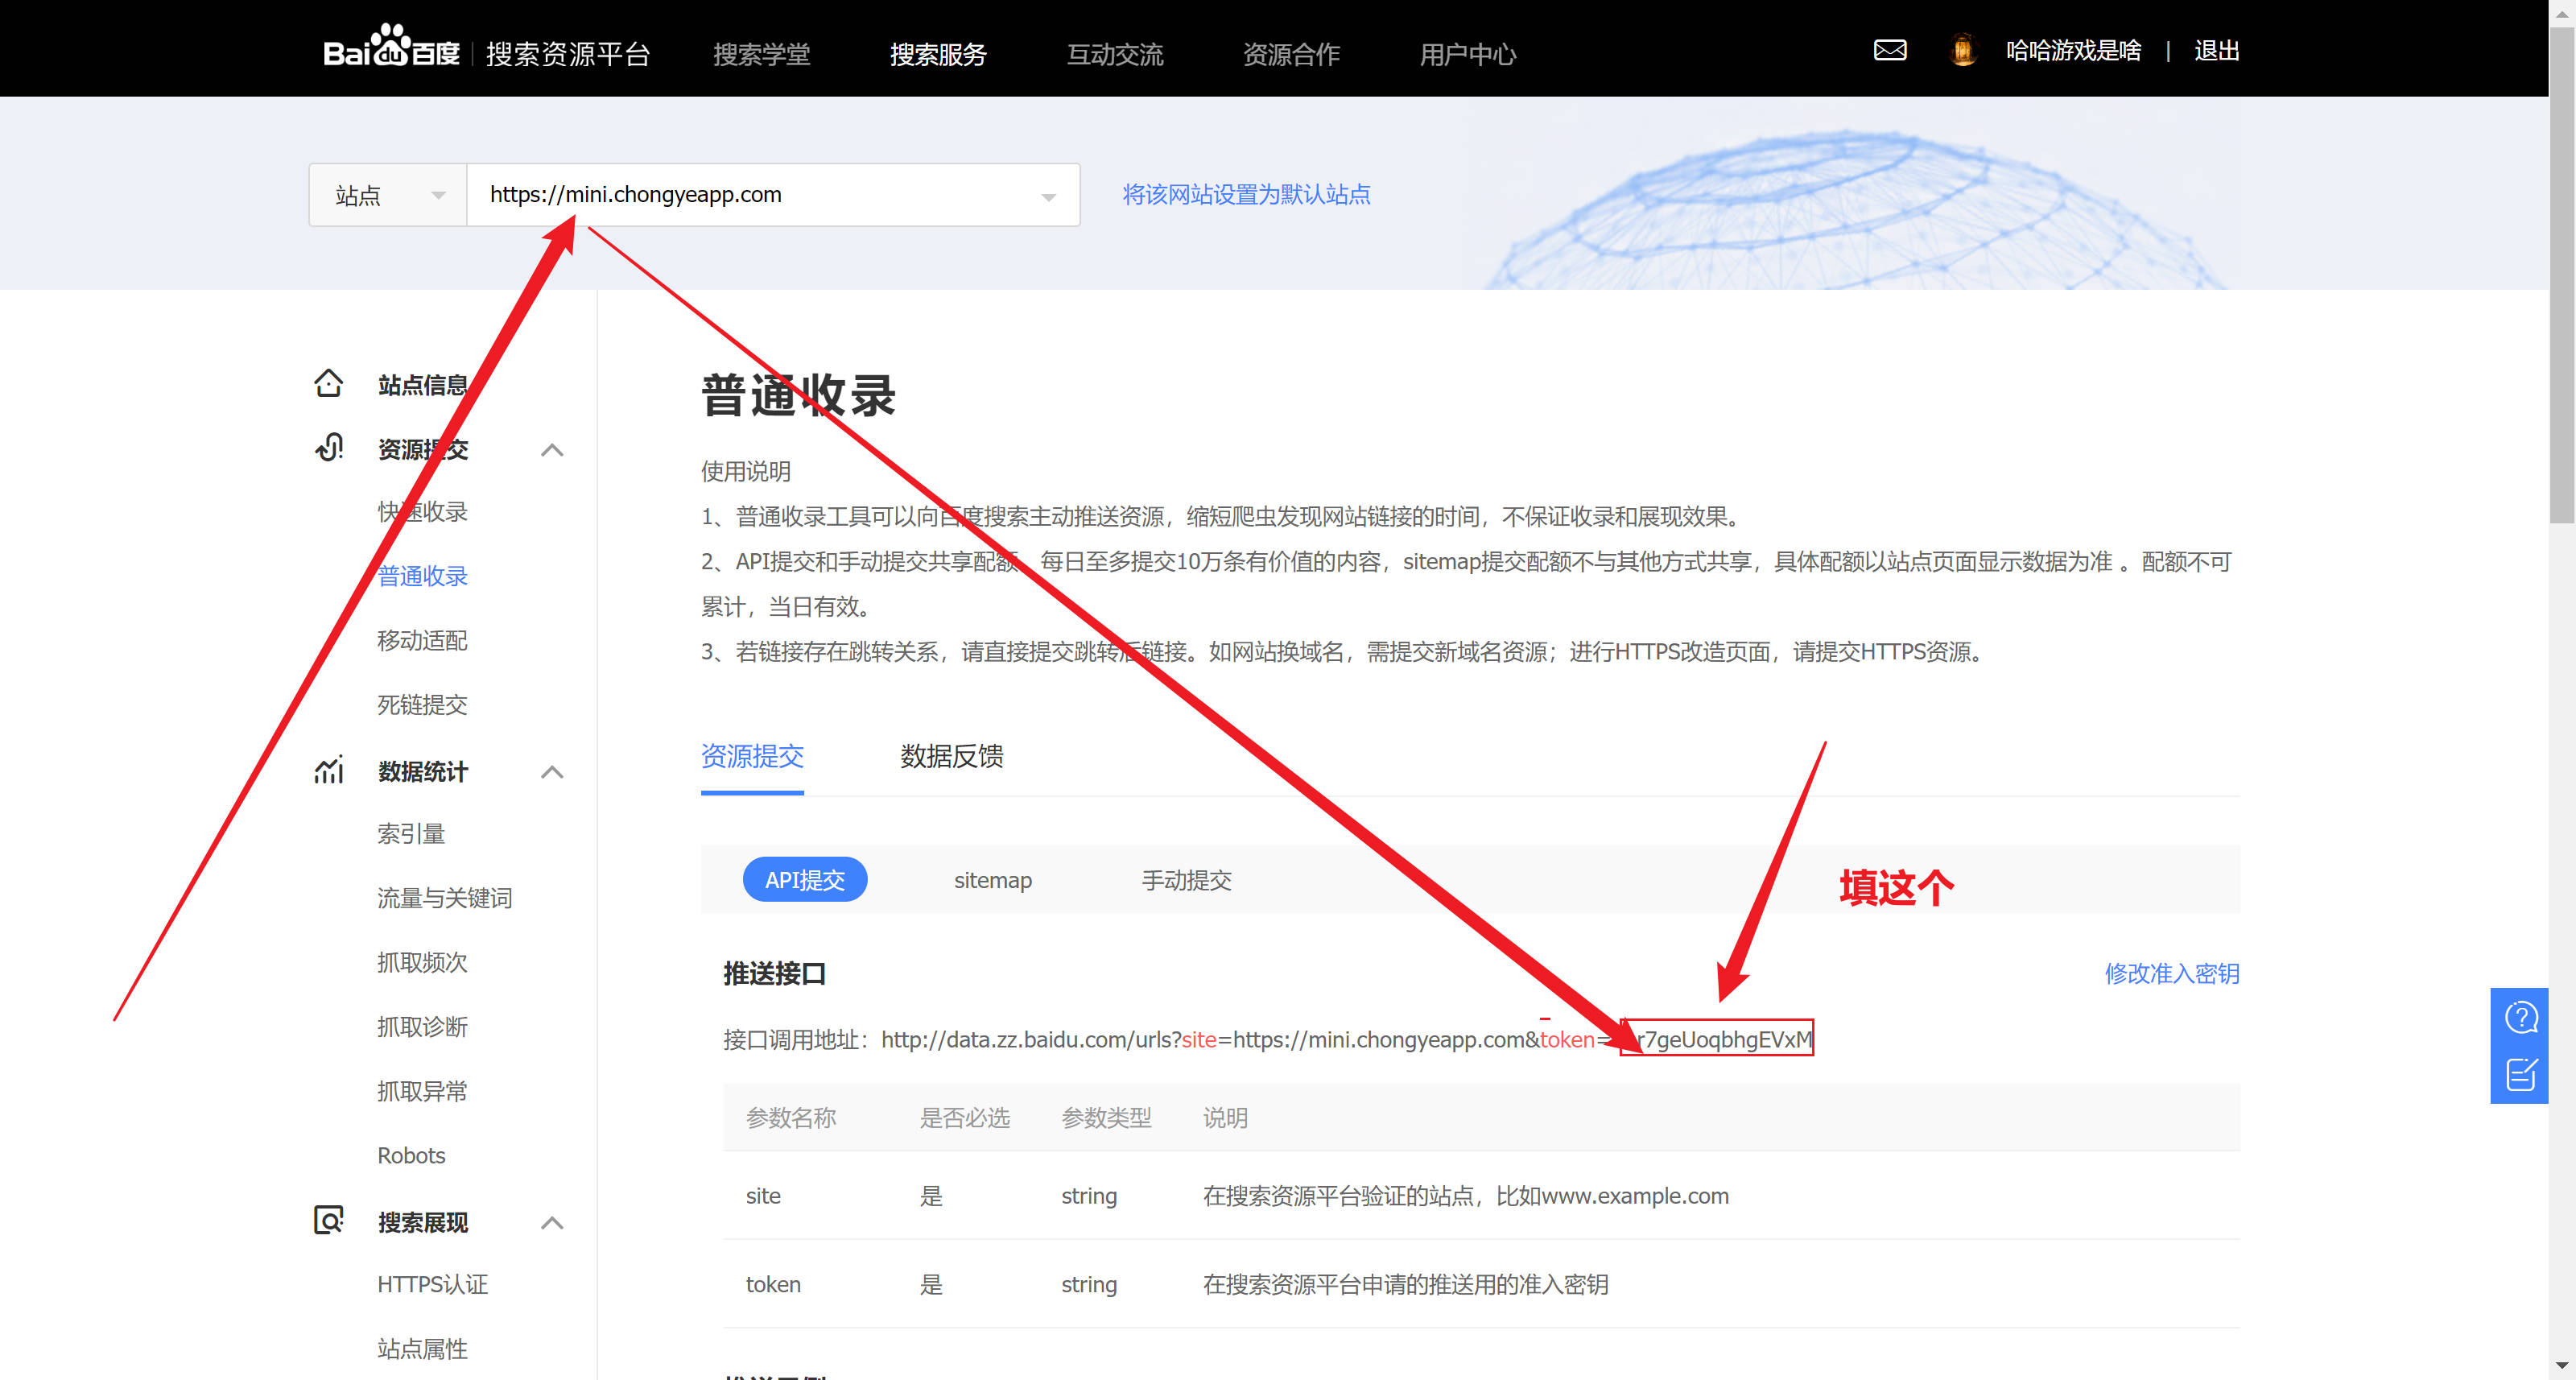Screen dimensions: 2576x1380
Task: Click the 'token' parameter name cell
Action: 773,1284
